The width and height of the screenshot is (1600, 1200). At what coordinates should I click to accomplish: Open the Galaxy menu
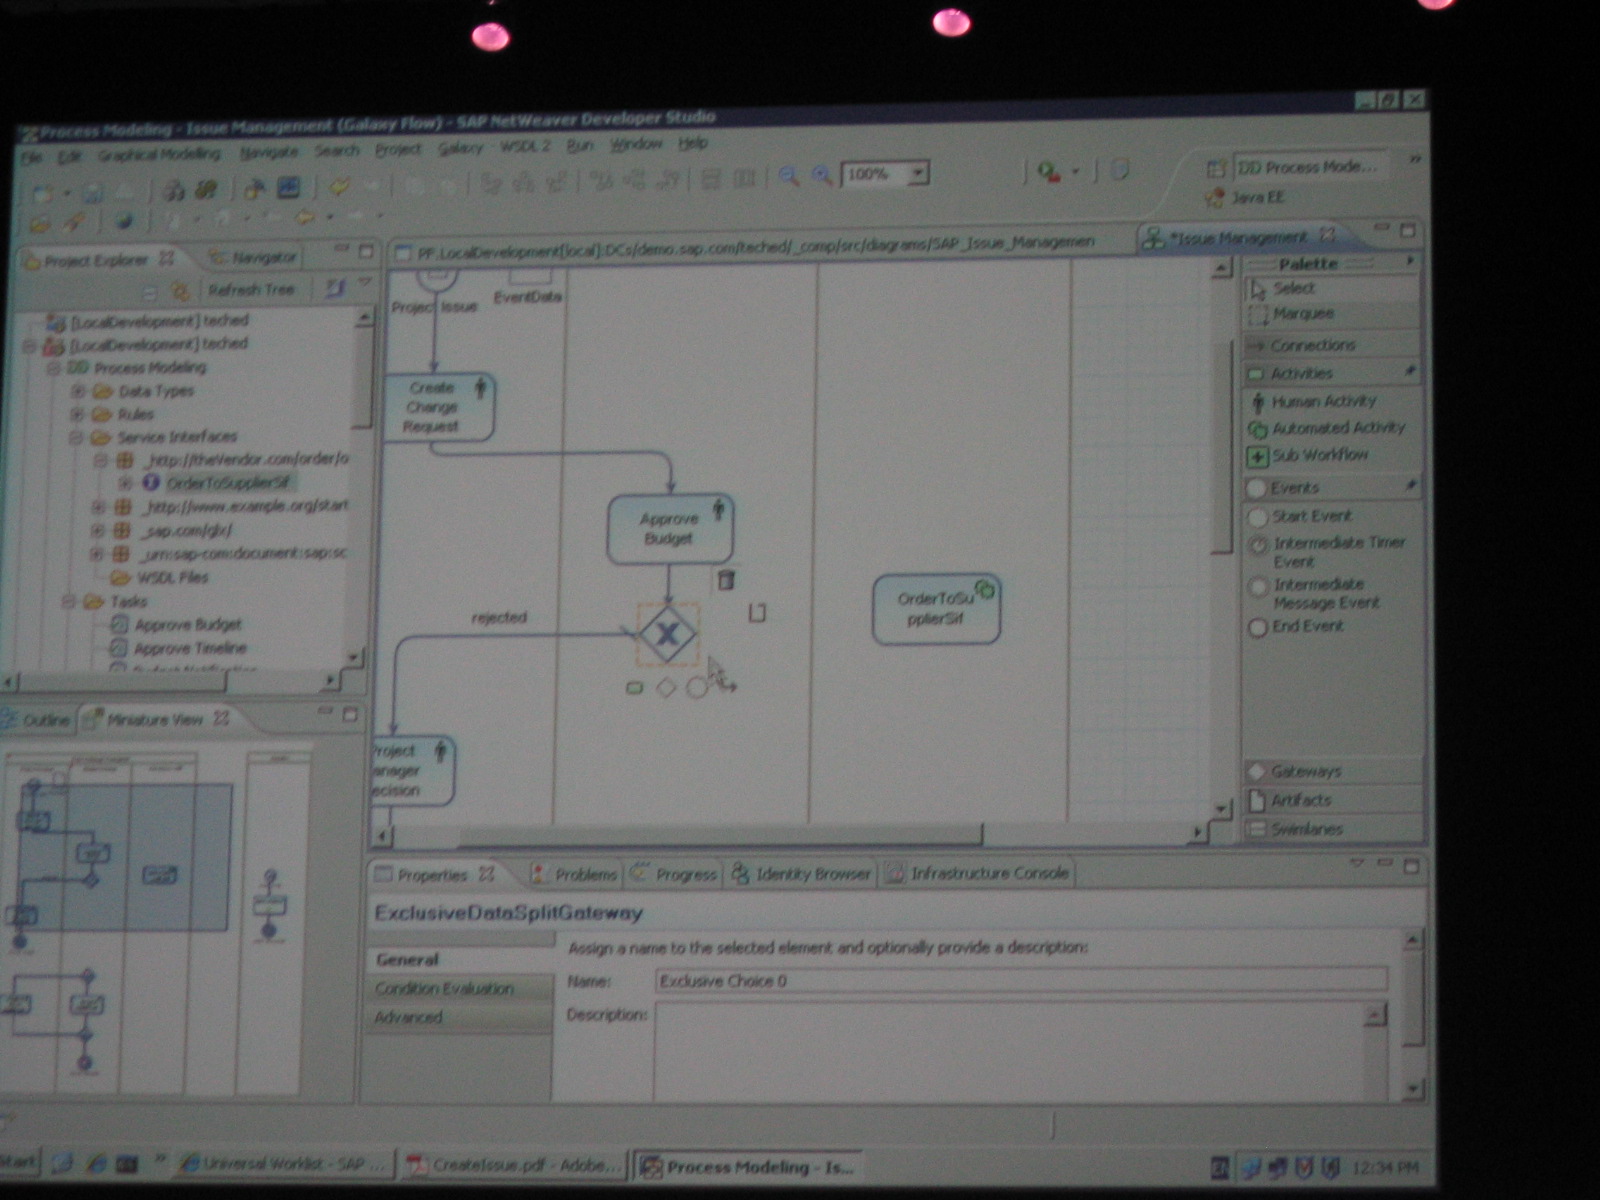[x=460, y=148]
